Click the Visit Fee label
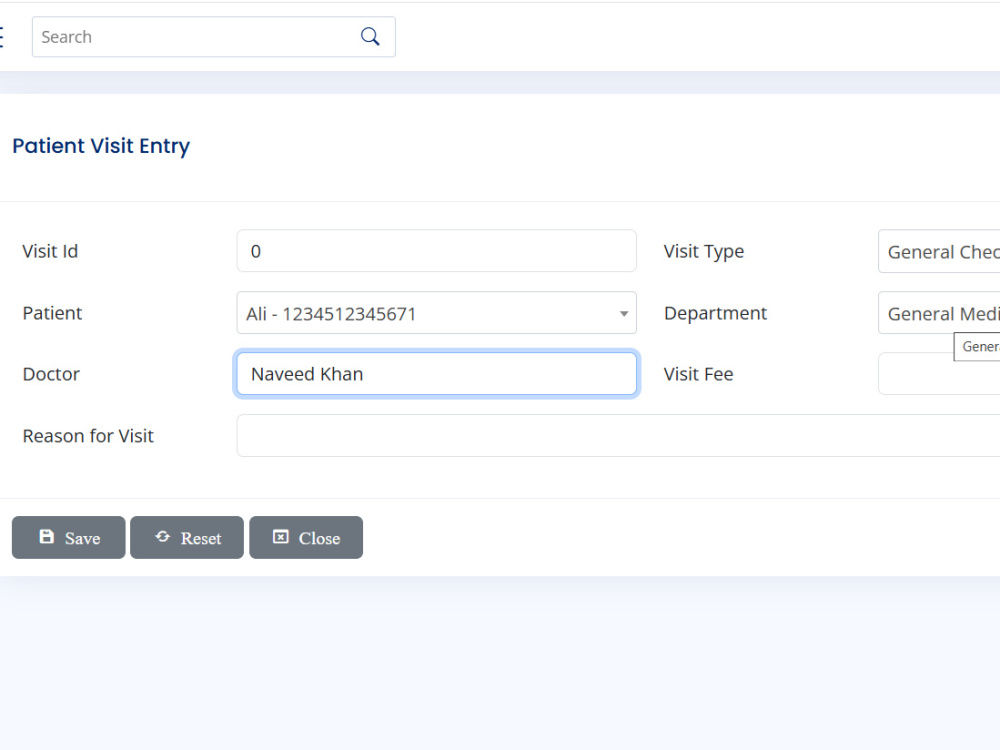 coord(698,374)
